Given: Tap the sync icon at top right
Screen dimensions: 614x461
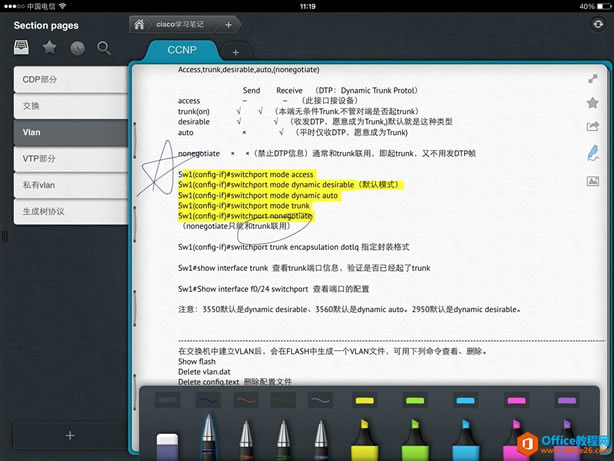Looking at the screenshot, I should [x=598, y=24].
